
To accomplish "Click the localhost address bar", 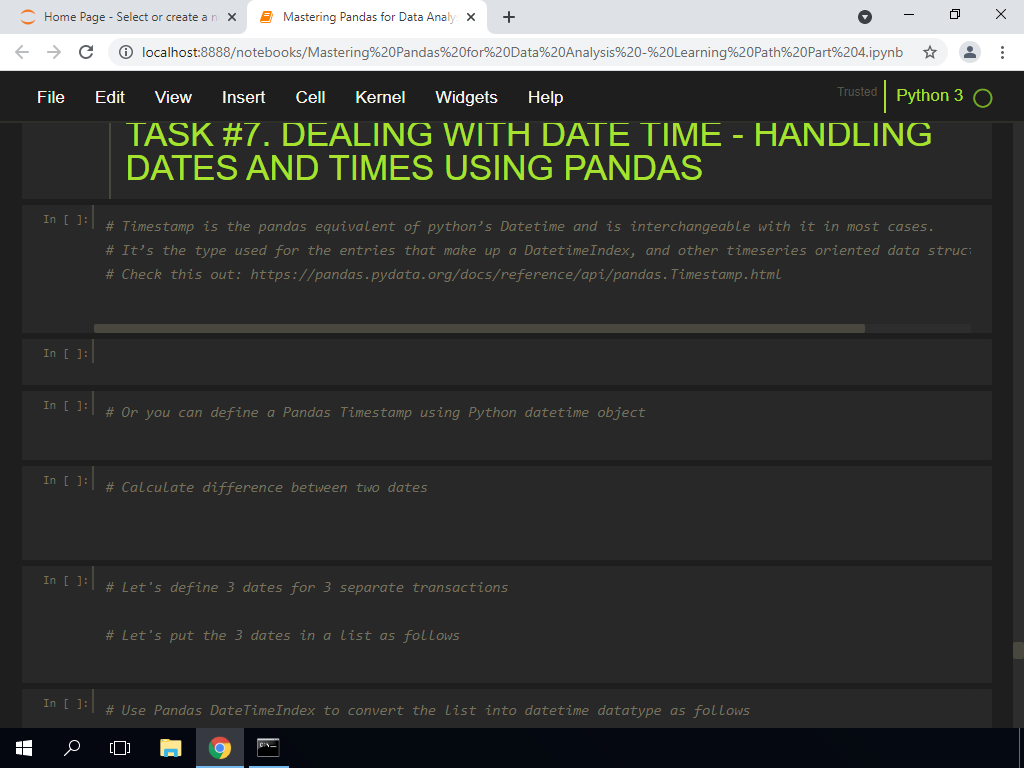I will click(522, 52).
